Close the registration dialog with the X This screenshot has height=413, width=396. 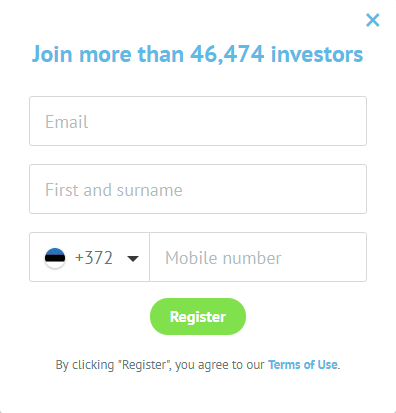click(373, 20)
